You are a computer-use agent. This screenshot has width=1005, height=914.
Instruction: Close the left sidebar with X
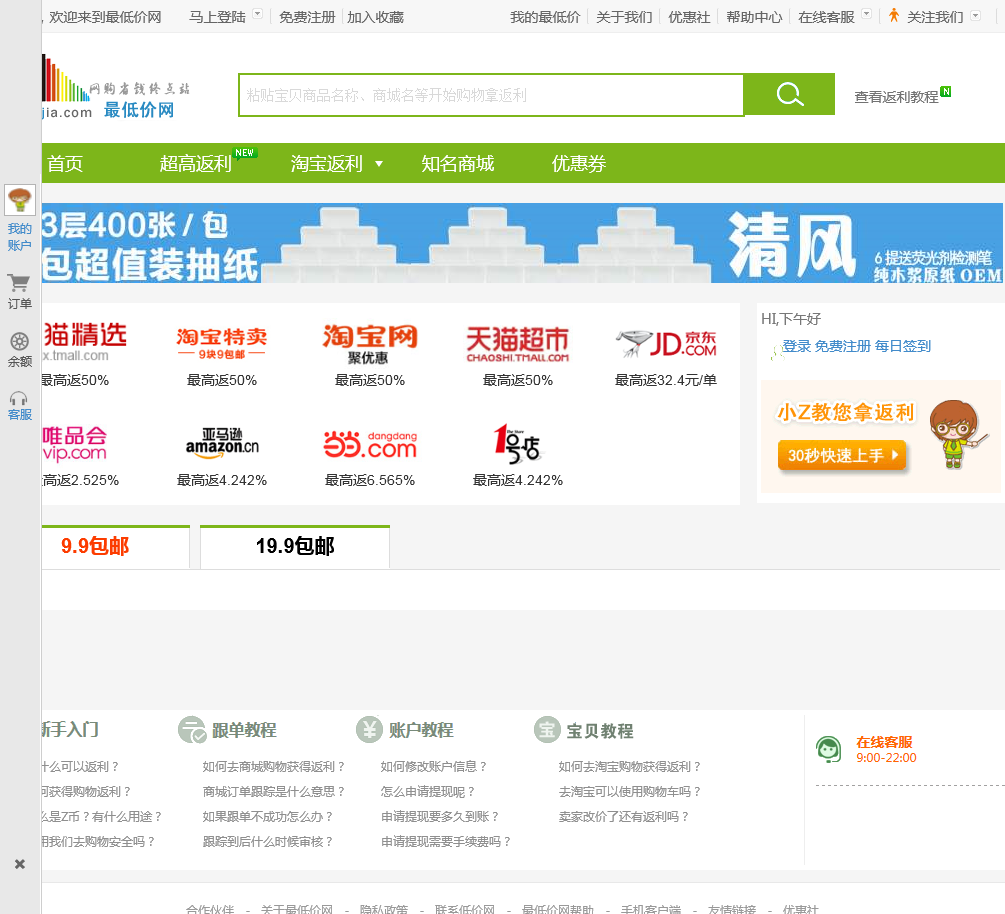[x=20, y=864]
